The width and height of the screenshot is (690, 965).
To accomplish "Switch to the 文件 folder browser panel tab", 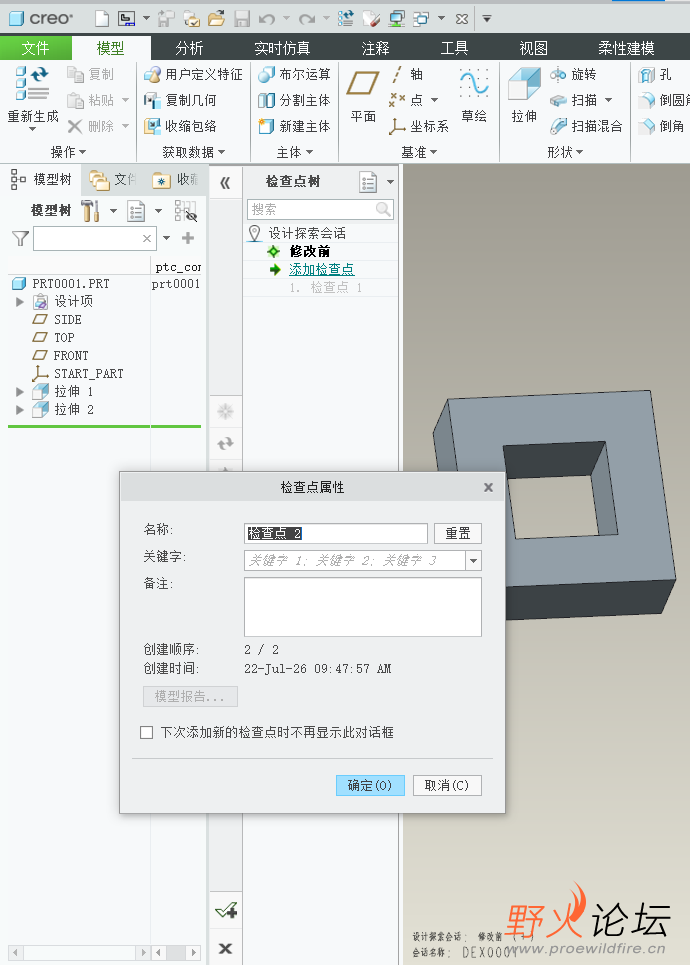I will pos(113,180).
